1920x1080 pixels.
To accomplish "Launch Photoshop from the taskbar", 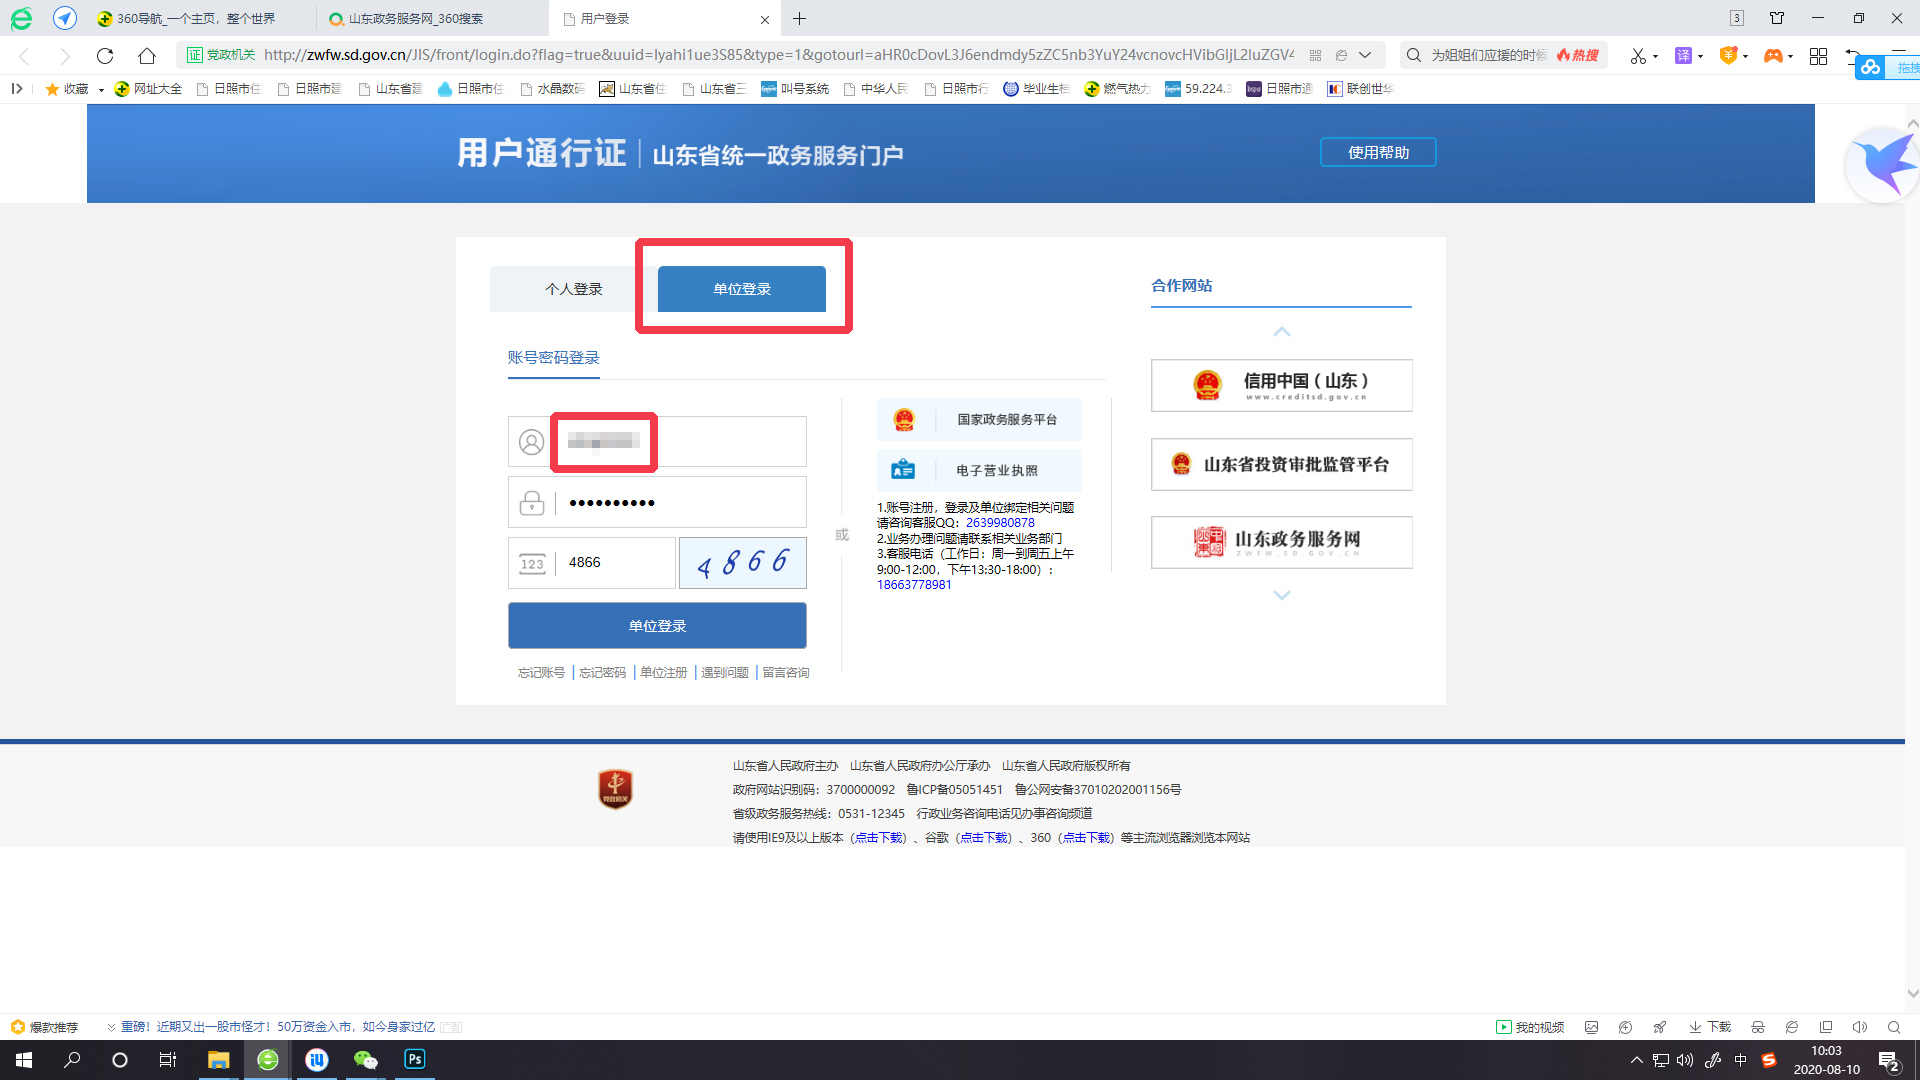I will pyautogui.click(x=414, y=1059).
